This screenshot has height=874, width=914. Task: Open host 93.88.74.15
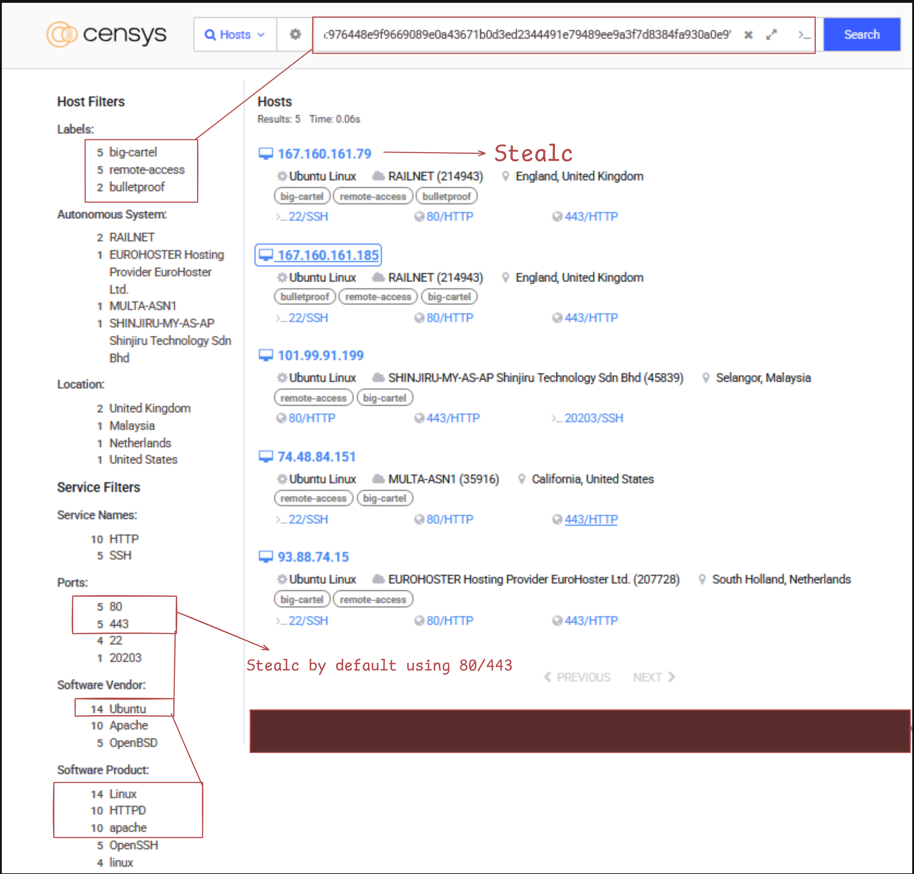[x=313, y=557]
